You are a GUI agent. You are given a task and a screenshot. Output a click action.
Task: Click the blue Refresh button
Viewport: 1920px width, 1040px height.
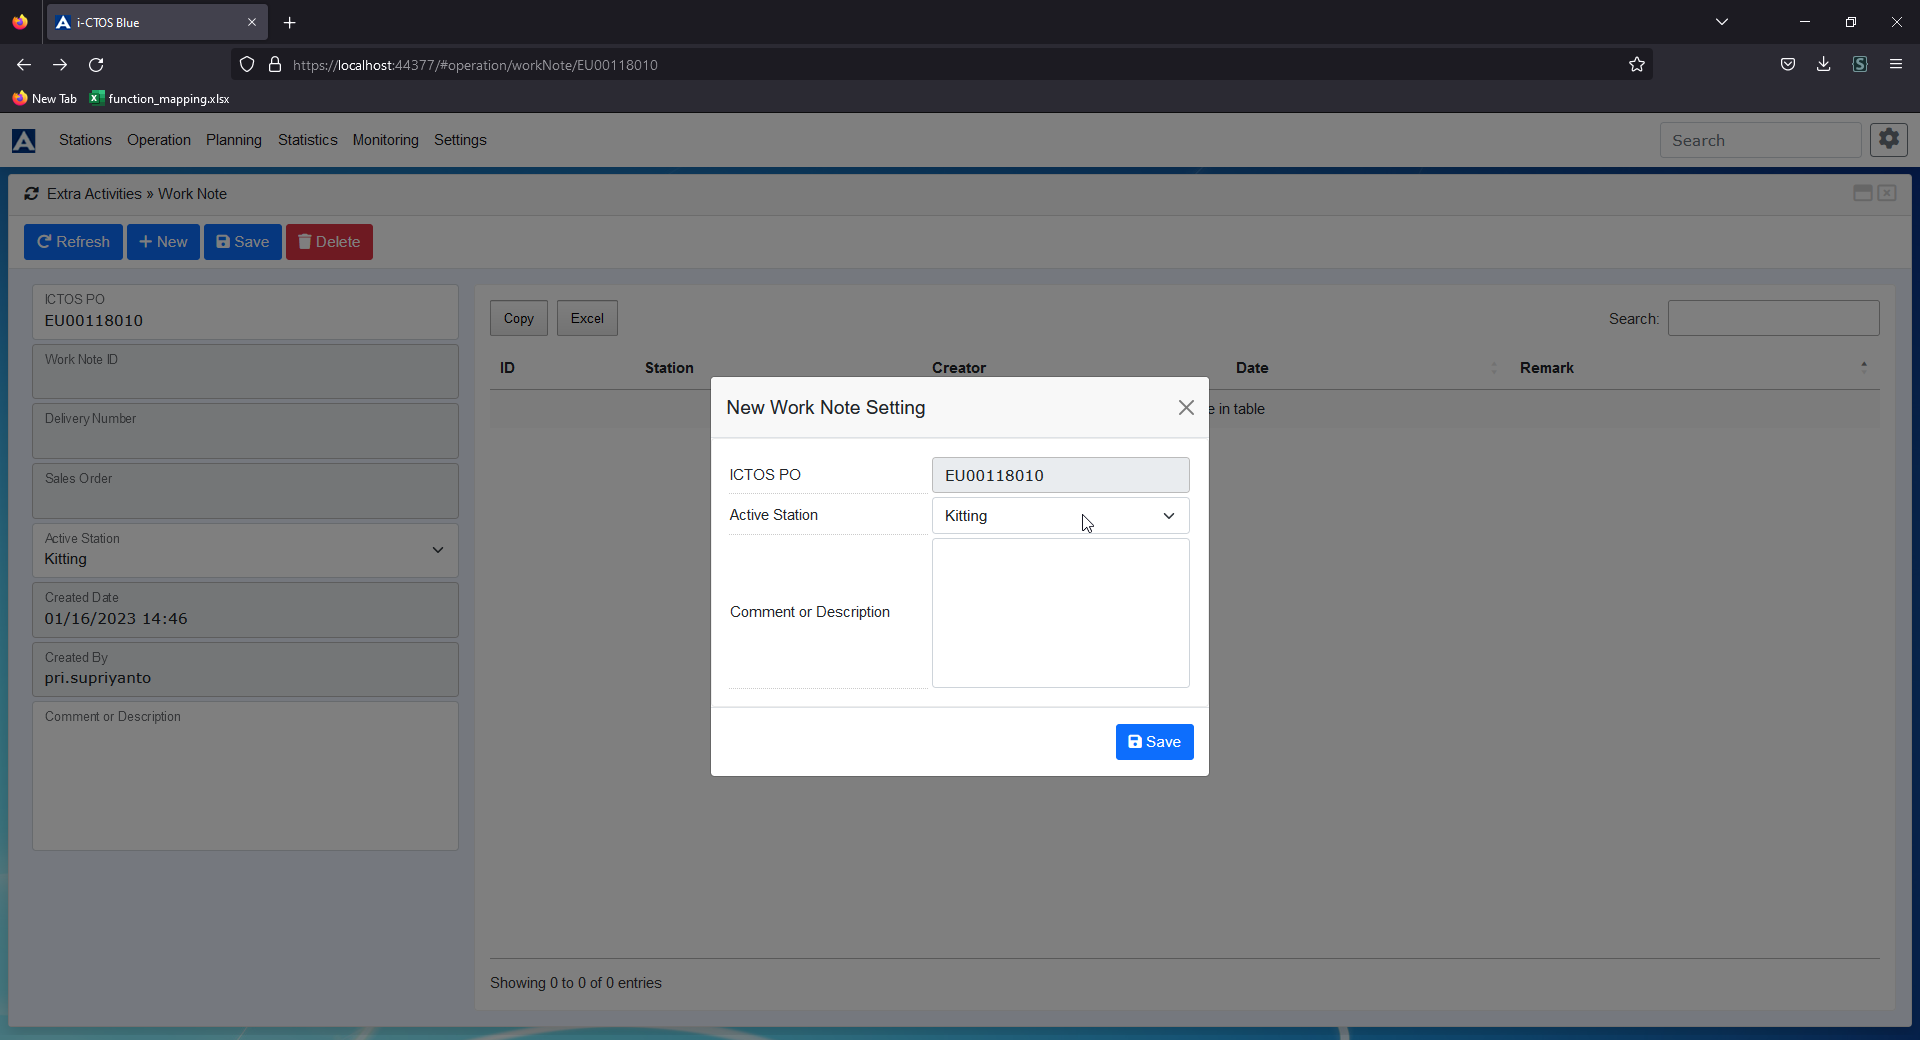tap(73, 242)
